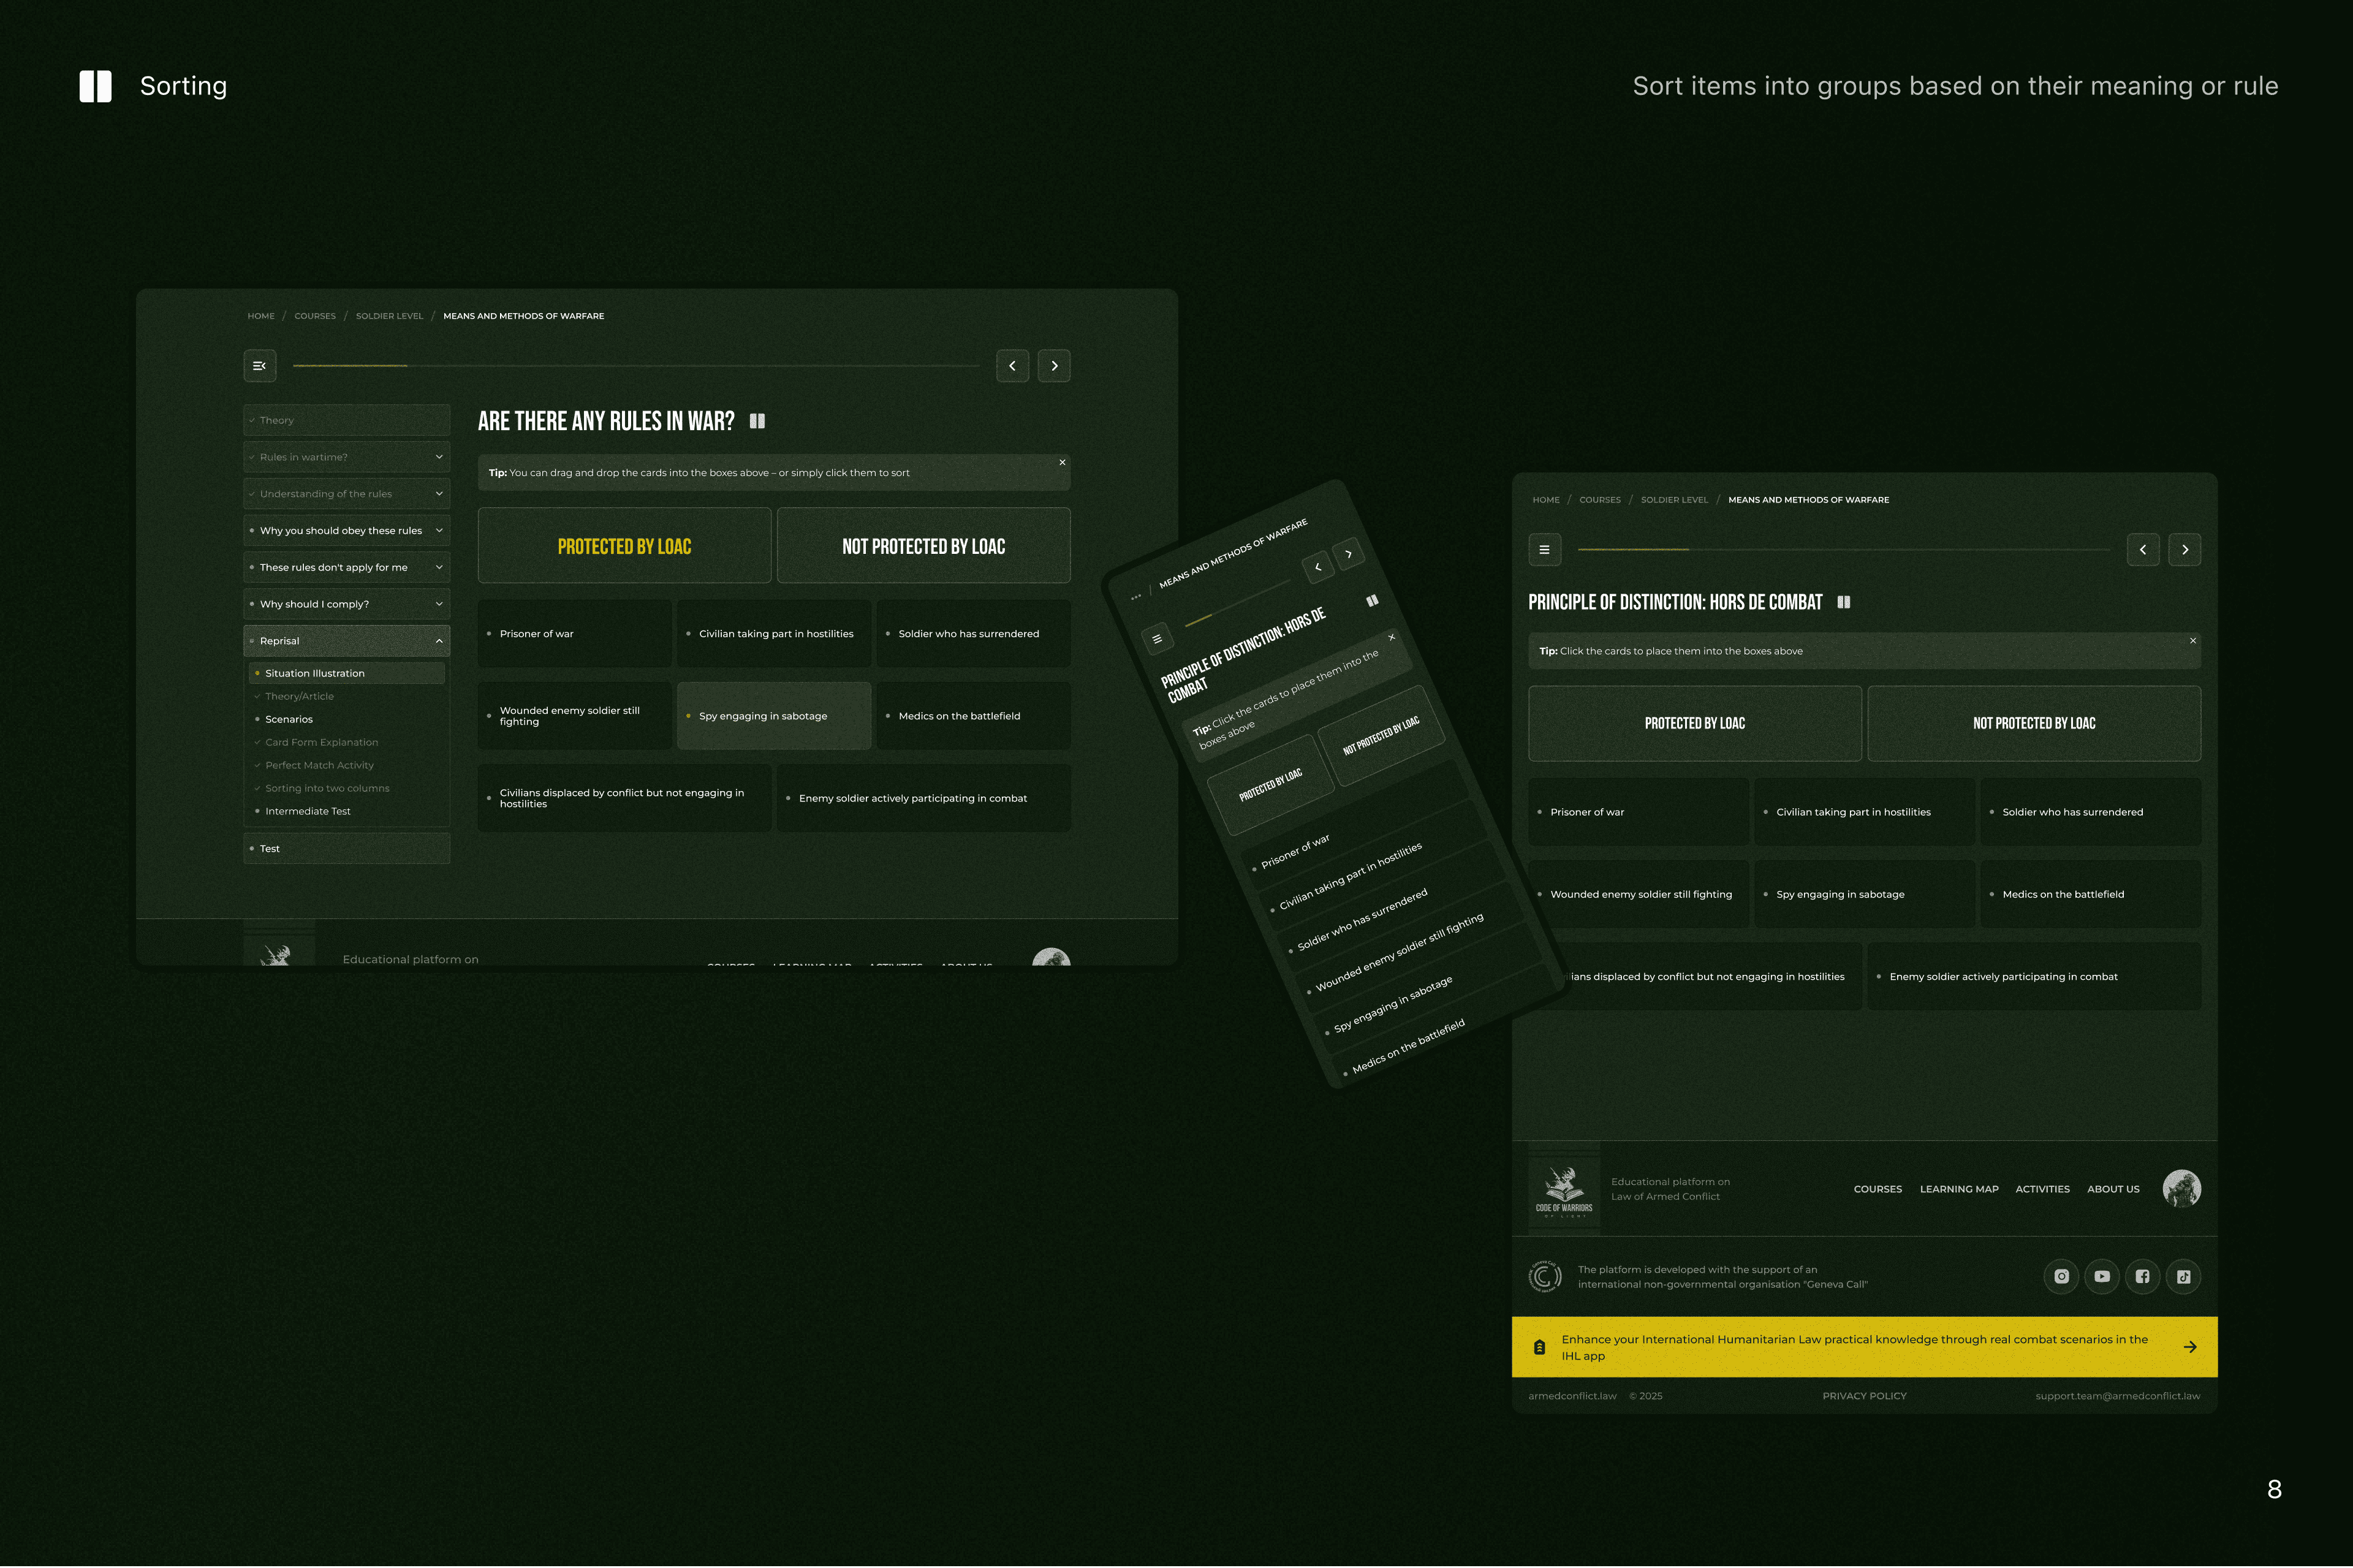Open the YouTube social icon
Screen dimensions: 2353x1568
[2102, 1277]
